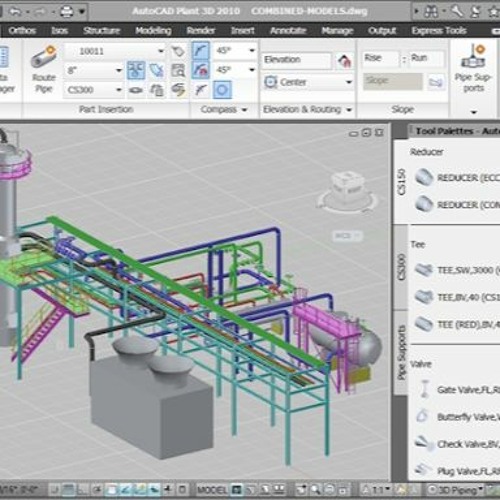
Task: Click the REDUCER (CON tool in the palette
Action: (456, 204)
